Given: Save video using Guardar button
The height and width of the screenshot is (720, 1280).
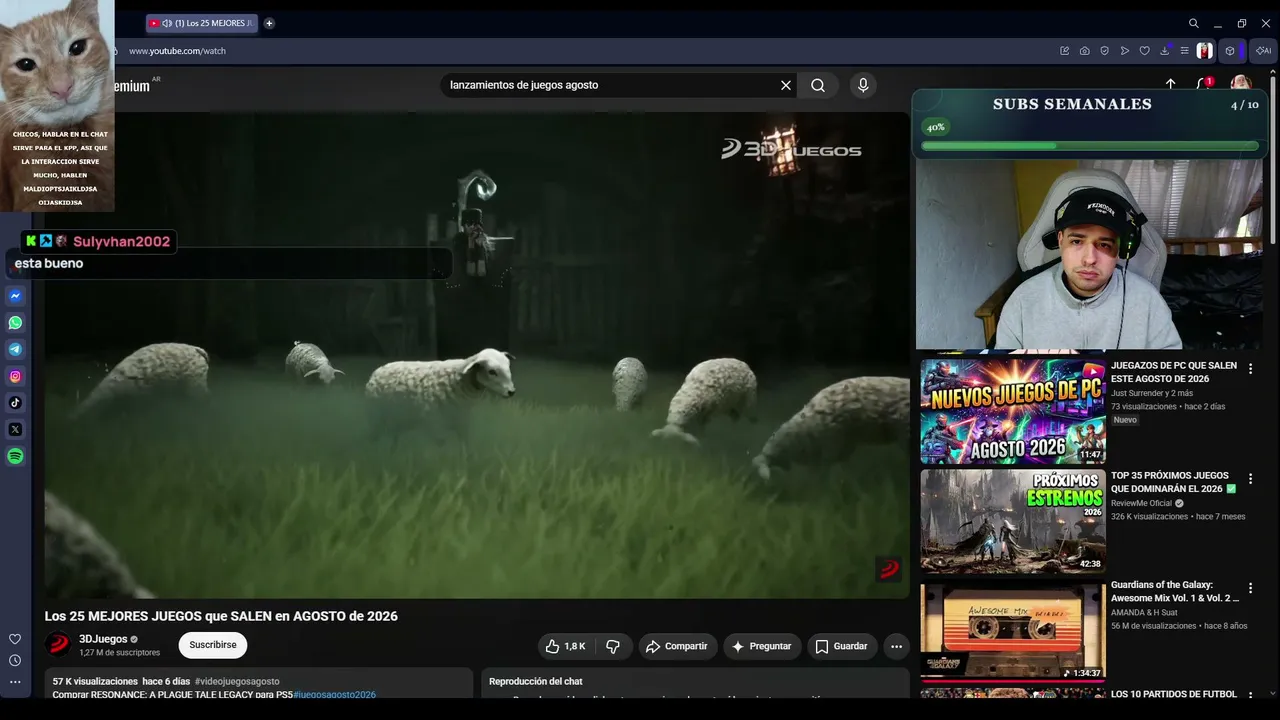Looking at the screenshot, I should coord(840,646).
